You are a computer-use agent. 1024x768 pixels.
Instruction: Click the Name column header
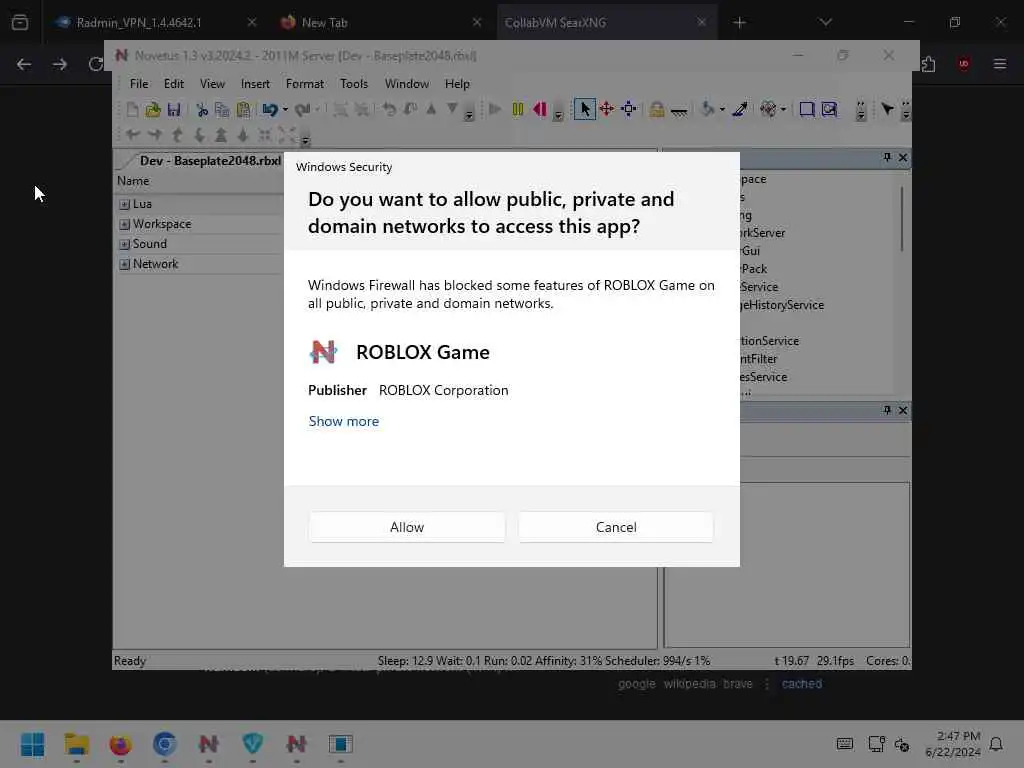pyautogui.click(x=199, y=181)
